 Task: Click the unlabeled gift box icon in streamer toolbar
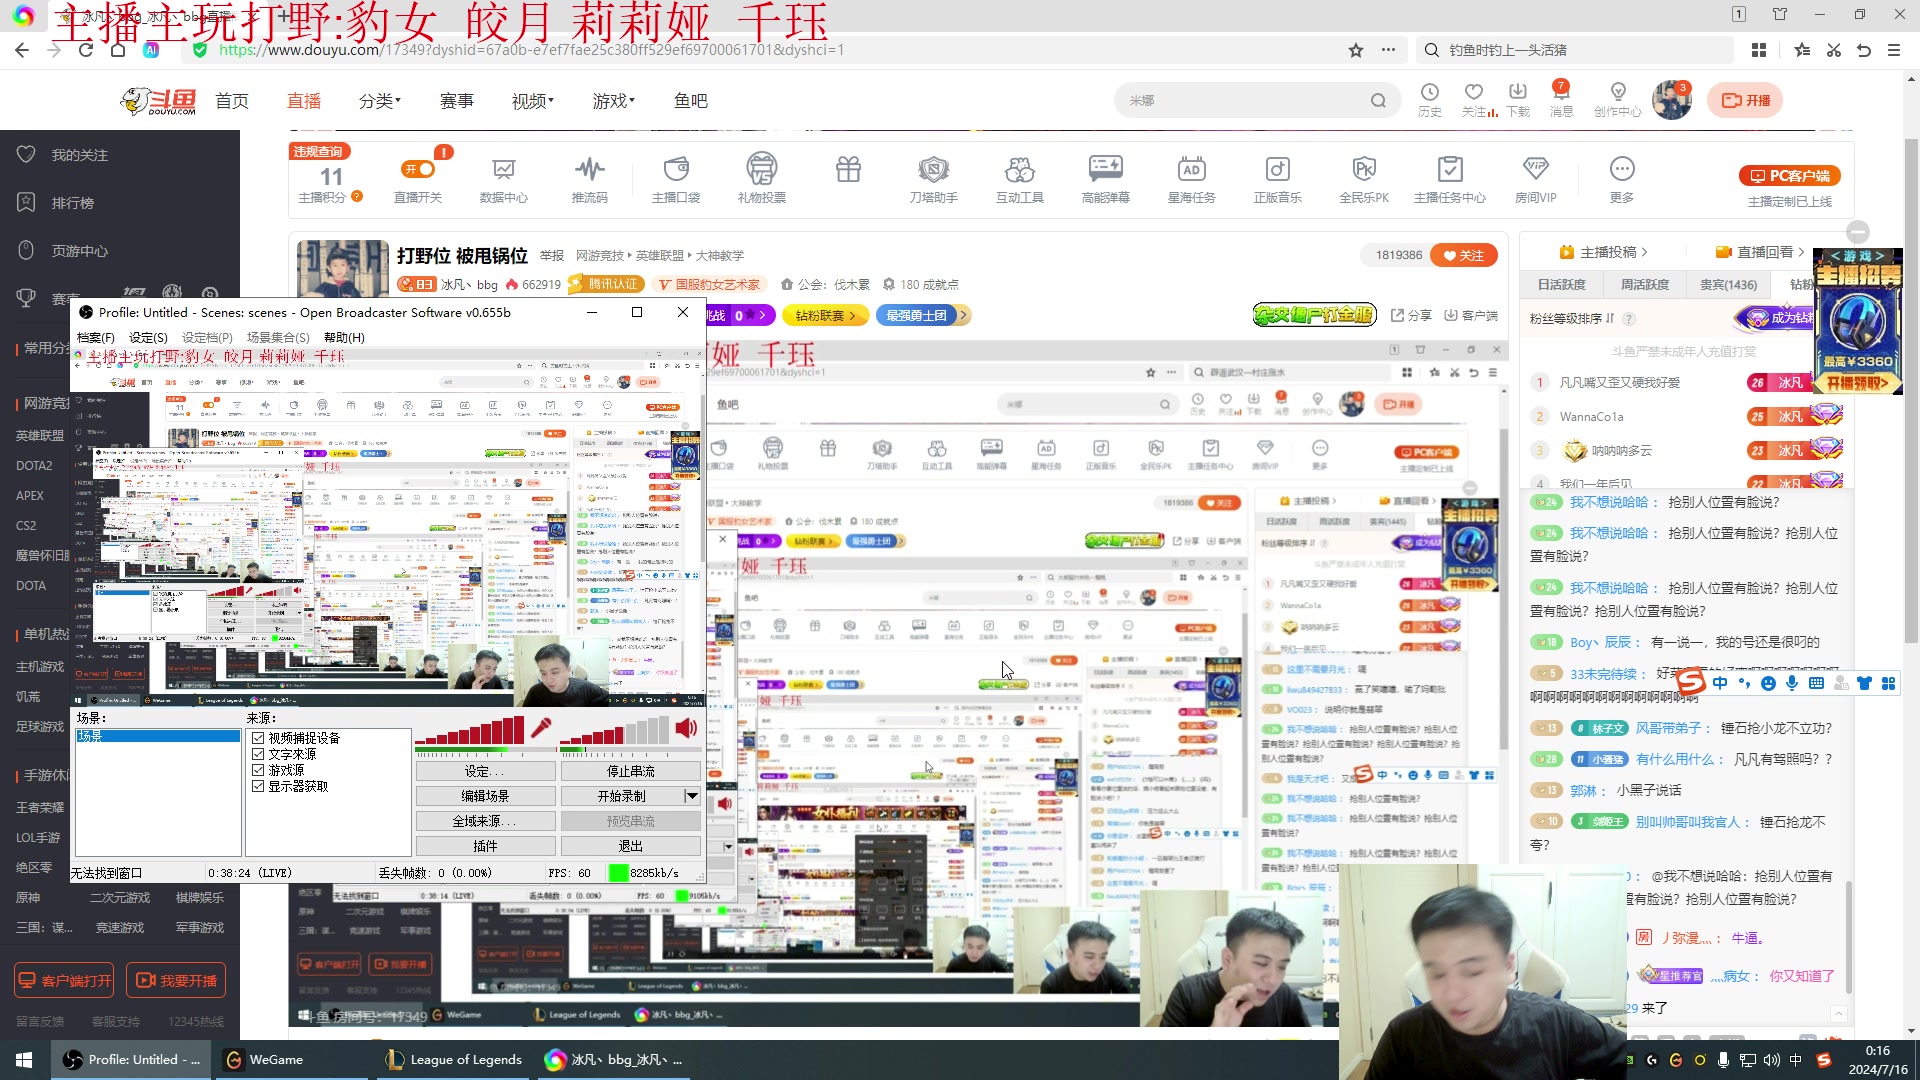click(848, 169)
